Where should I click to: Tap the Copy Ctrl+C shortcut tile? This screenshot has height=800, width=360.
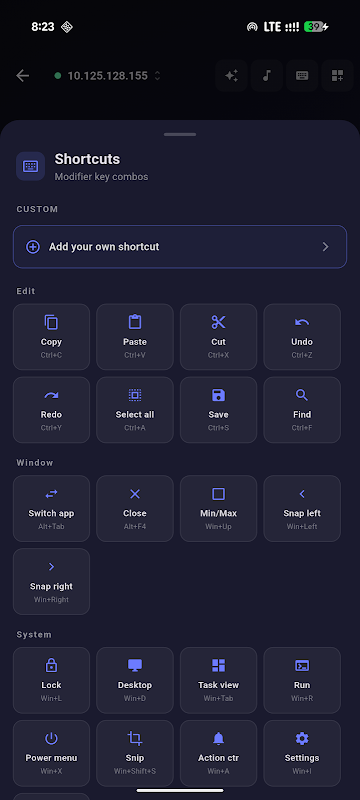pos(52,337)
